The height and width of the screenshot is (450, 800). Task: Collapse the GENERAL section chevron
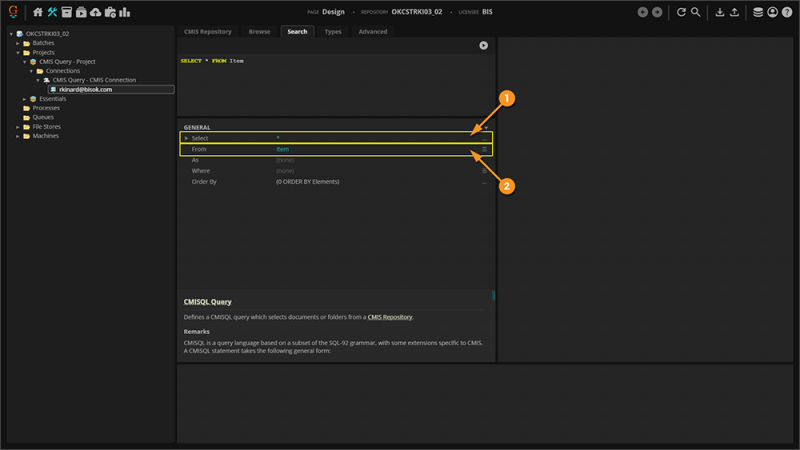tap(485, 127)
